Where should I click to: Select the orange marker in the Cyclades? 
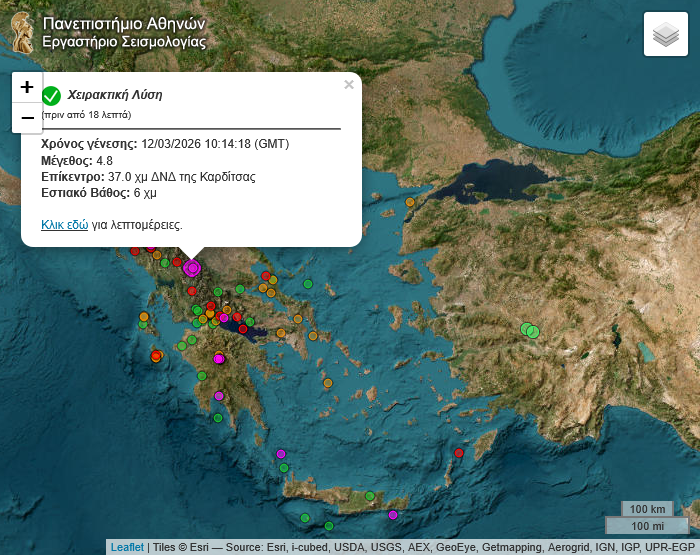(x=327, y=382)
